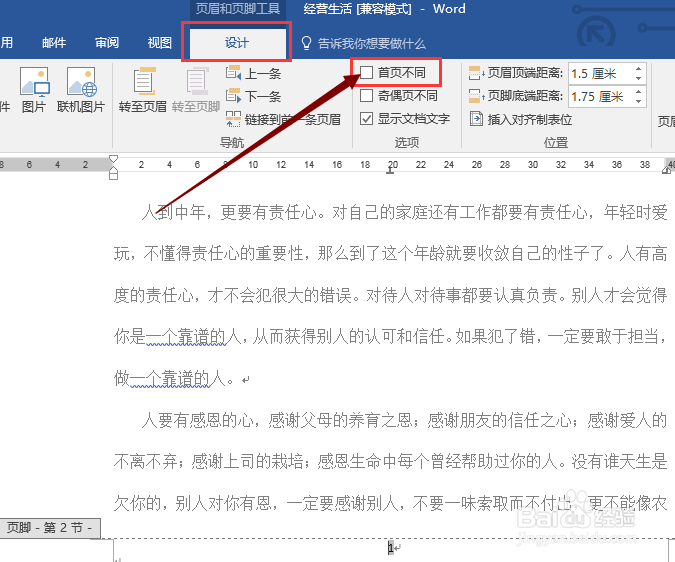Click the paragraph starting 人到中年
The height and width of the screenshot is (562, 675).
[391, 295]
